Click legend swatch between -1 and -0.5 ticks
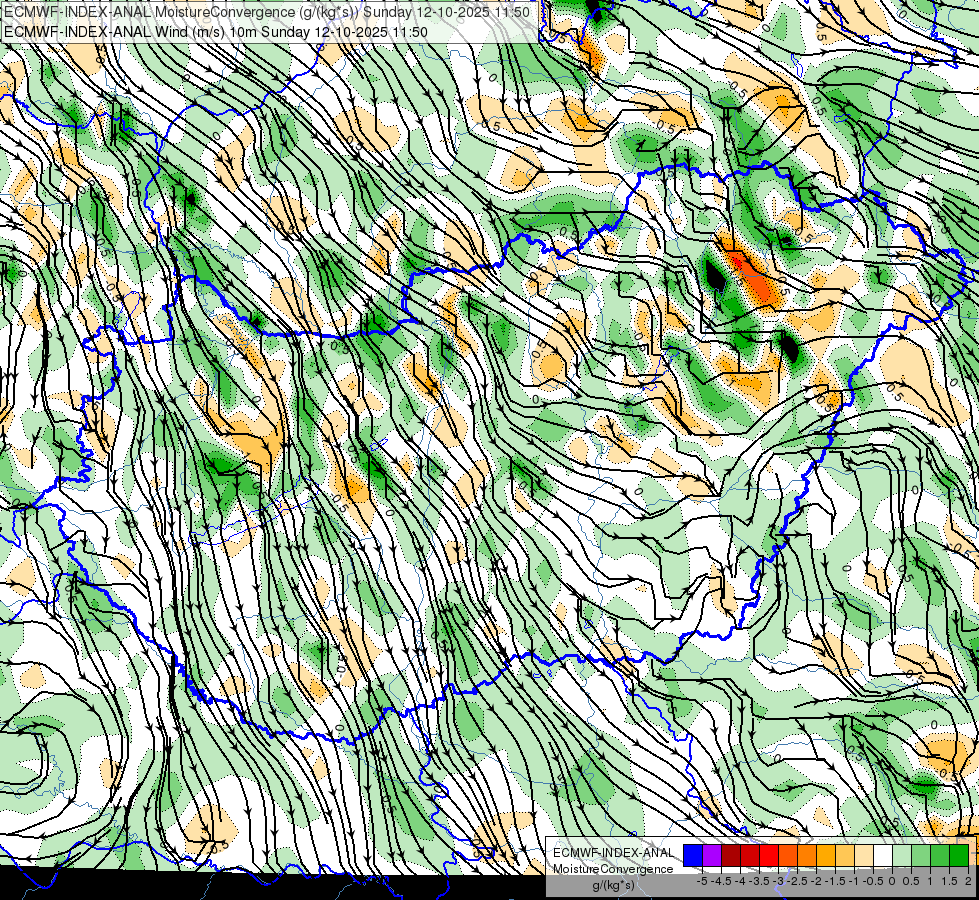 click(864, 856)
